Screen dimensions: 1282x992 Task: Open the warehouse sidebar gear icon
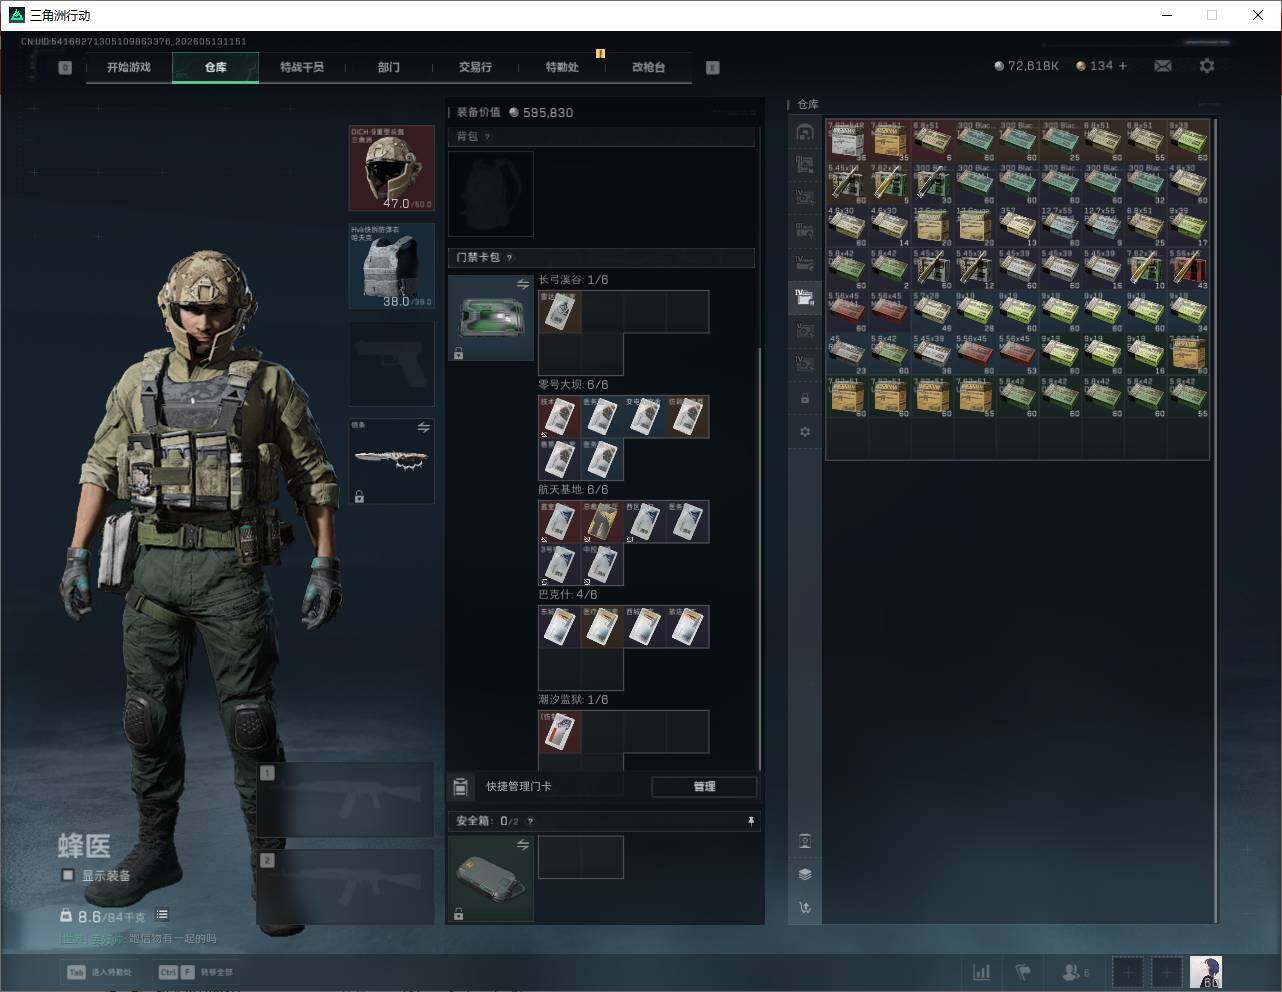point(805,432)
